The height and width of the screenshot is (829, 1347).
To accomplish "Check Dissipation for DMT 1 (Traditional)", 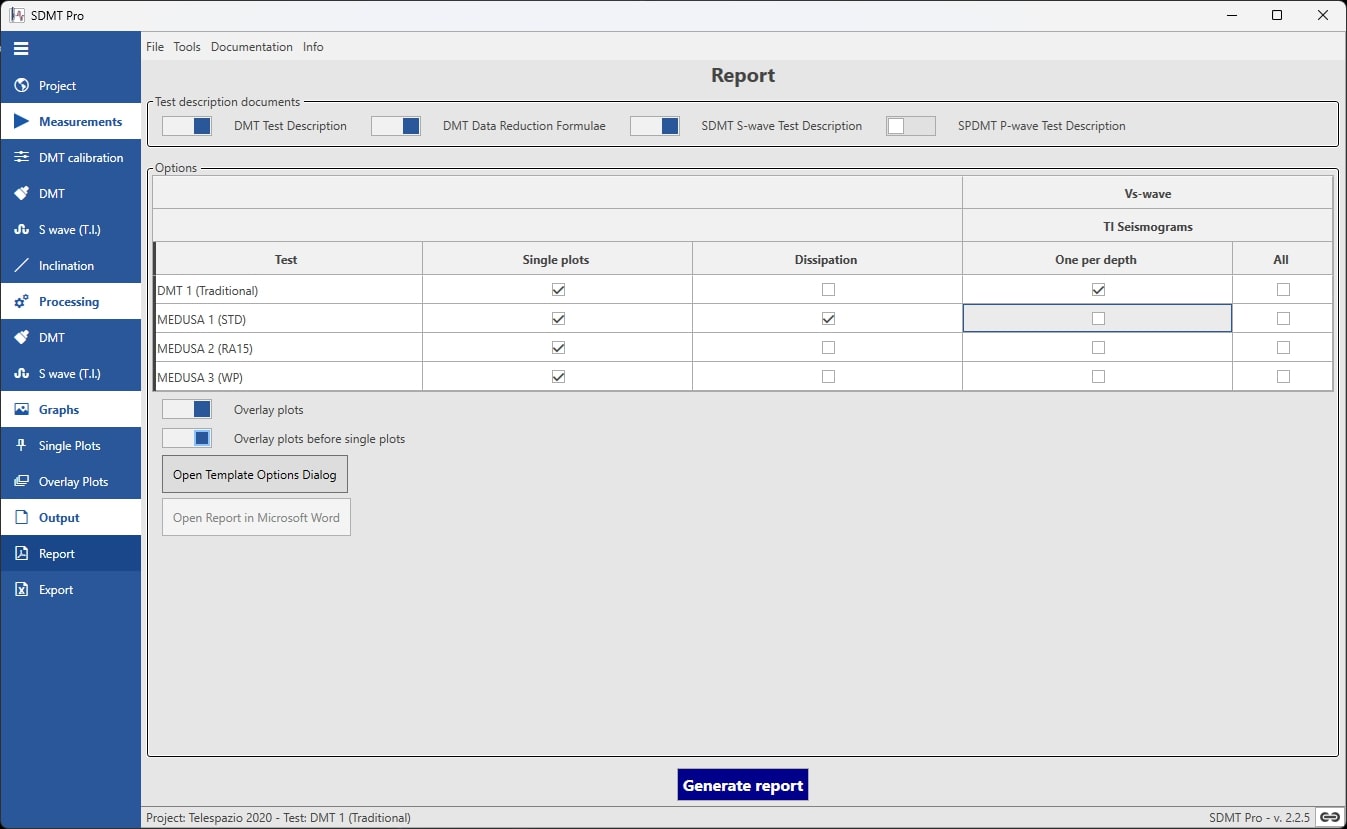I will (x=828, y=290).
